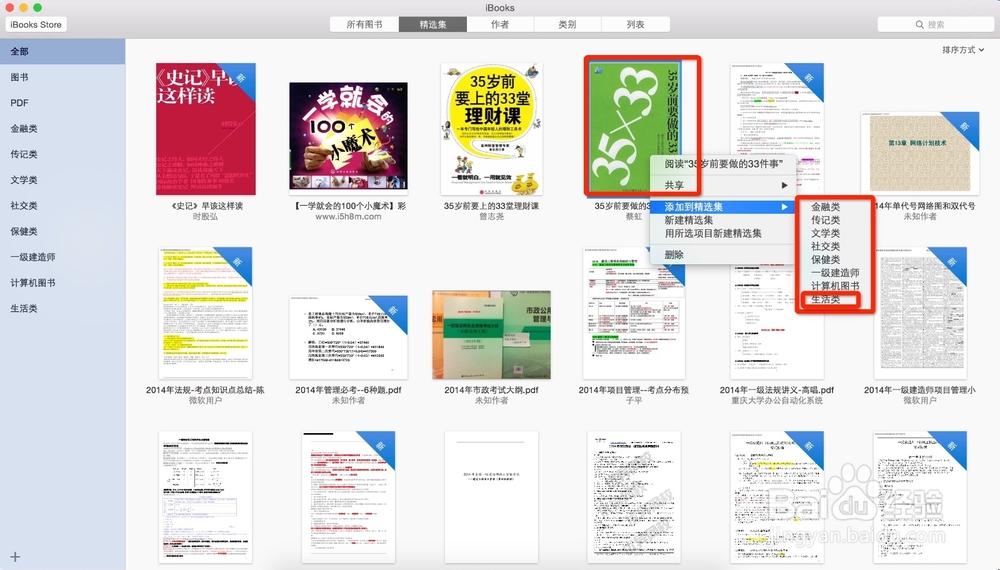The height and width of the screenshot is (570, 1000).
Task: Select 全部 in the sidebar
Action: pyautogui.click(x=62, y=51)
